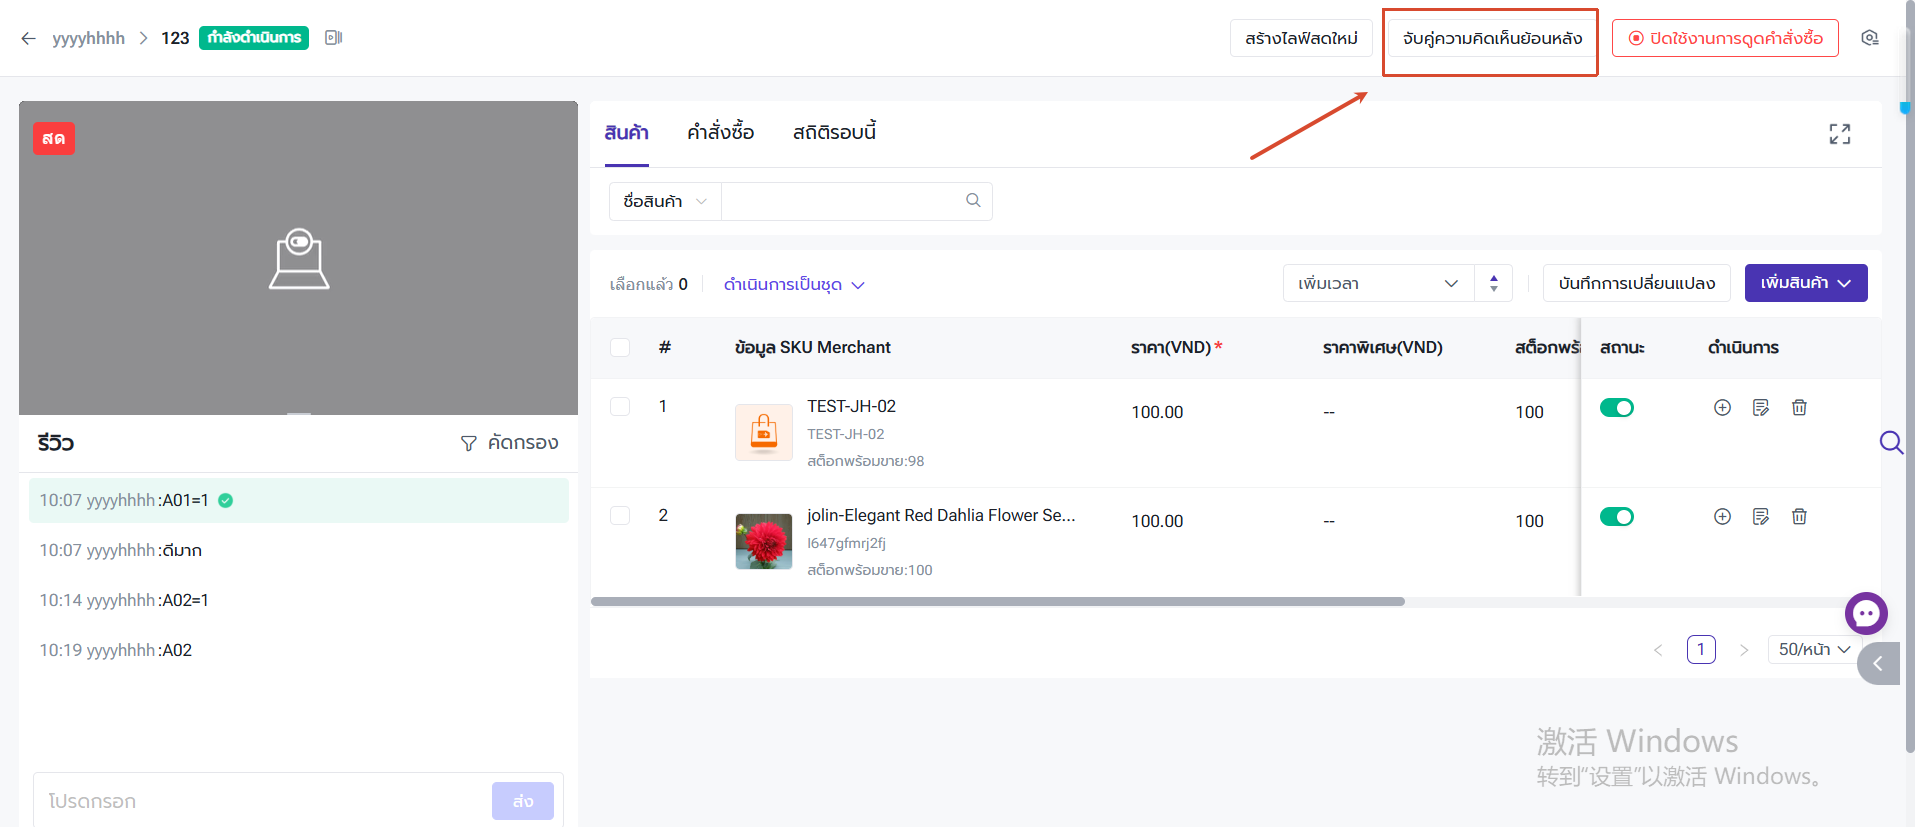Turn off status toggle for jolin-Elegant Red Dahlia
The height and width of the screenshot is (827, 1915).
[x=1617, y=516]
